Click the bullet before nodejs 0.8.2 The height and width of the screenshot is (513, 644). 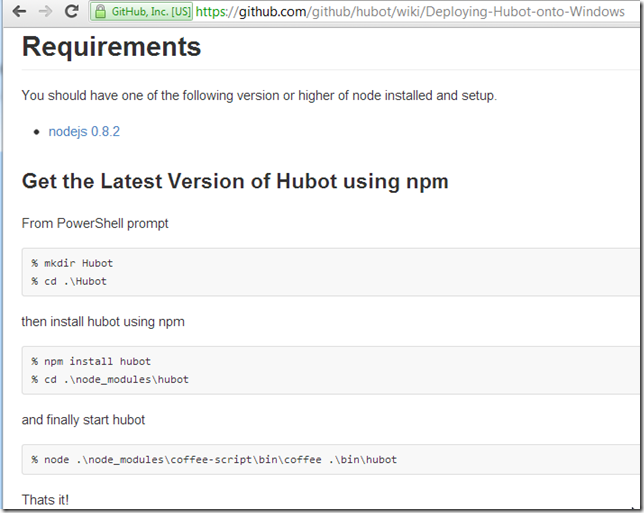click(37, 132)
